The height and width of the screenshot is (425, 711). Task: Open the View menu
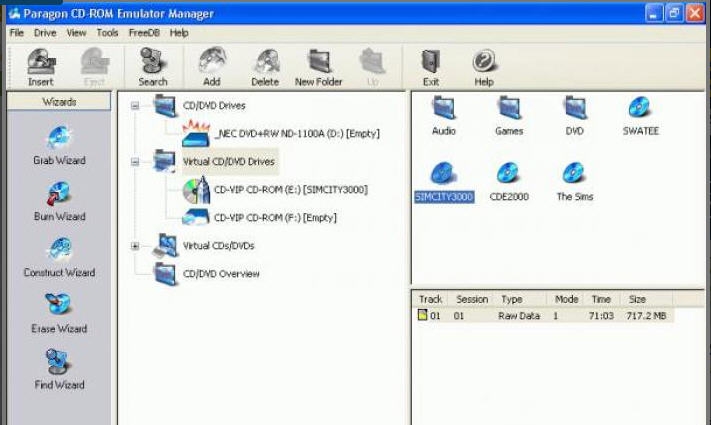[x=76, y=33]
